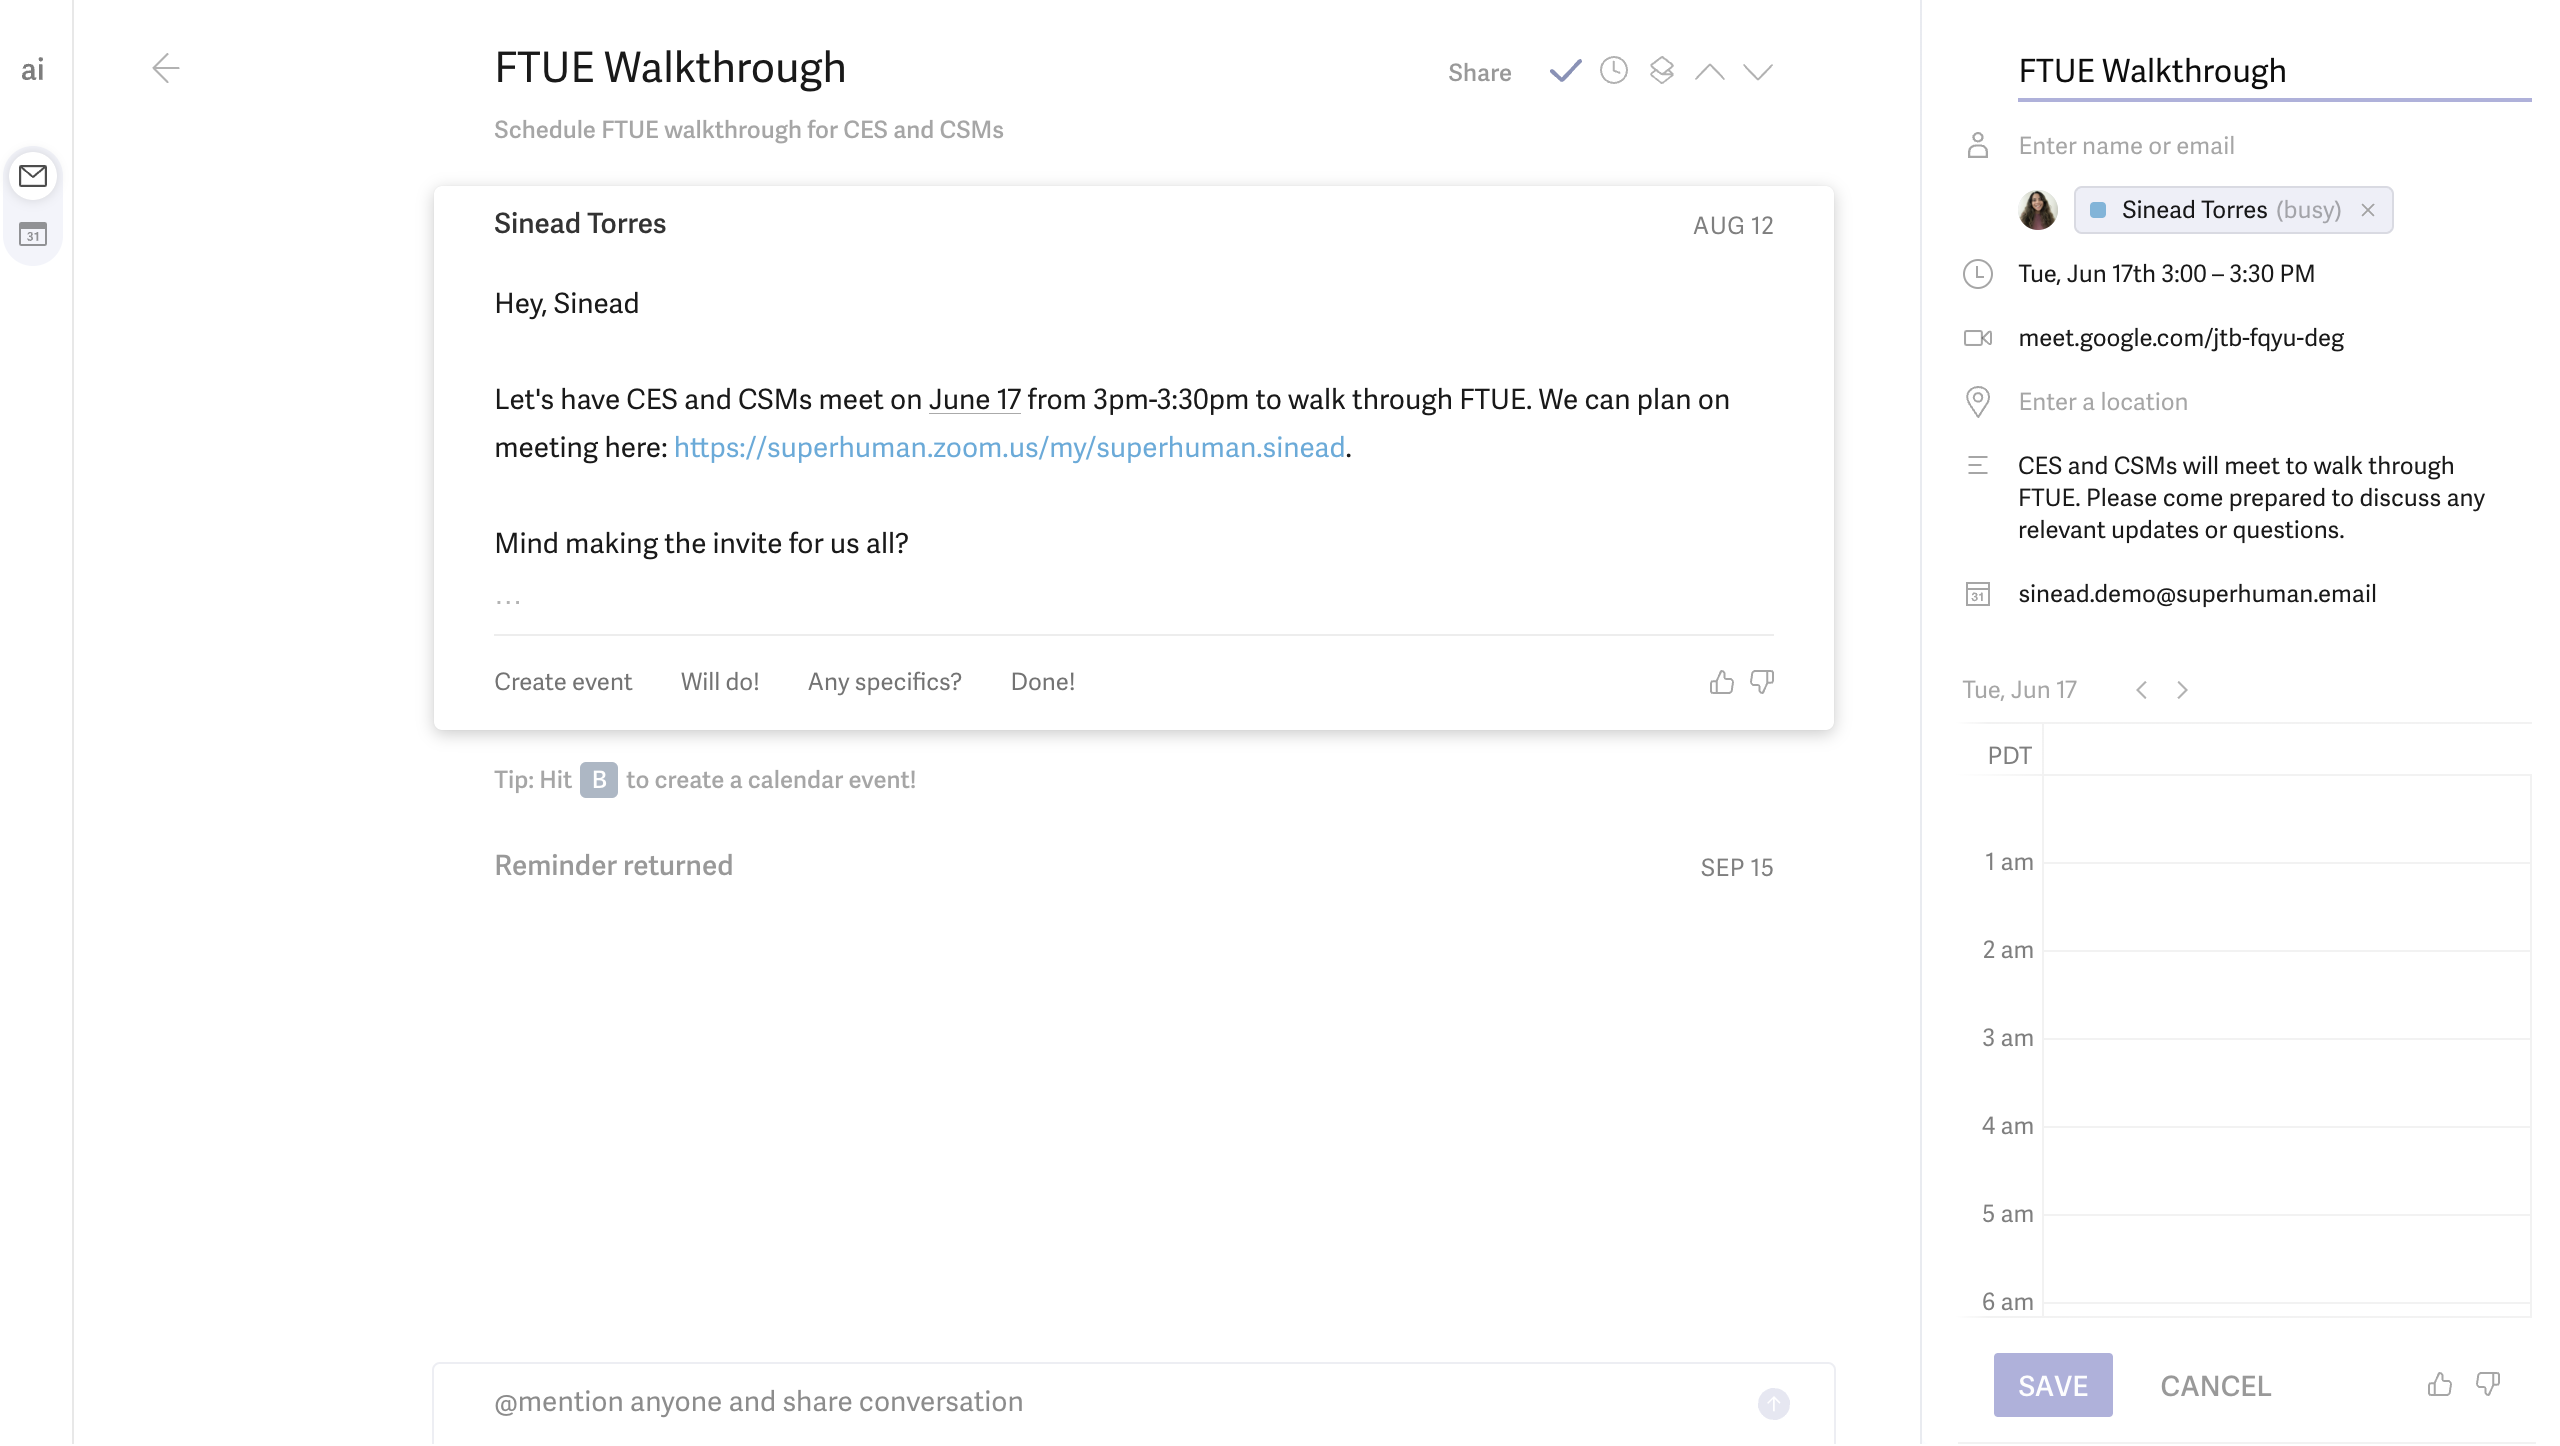Move conversation to another folder via stacked-squares icon
The height and width of the screenshot is (1446, 2560).
pyautogui.click(x=1661, y=71)
